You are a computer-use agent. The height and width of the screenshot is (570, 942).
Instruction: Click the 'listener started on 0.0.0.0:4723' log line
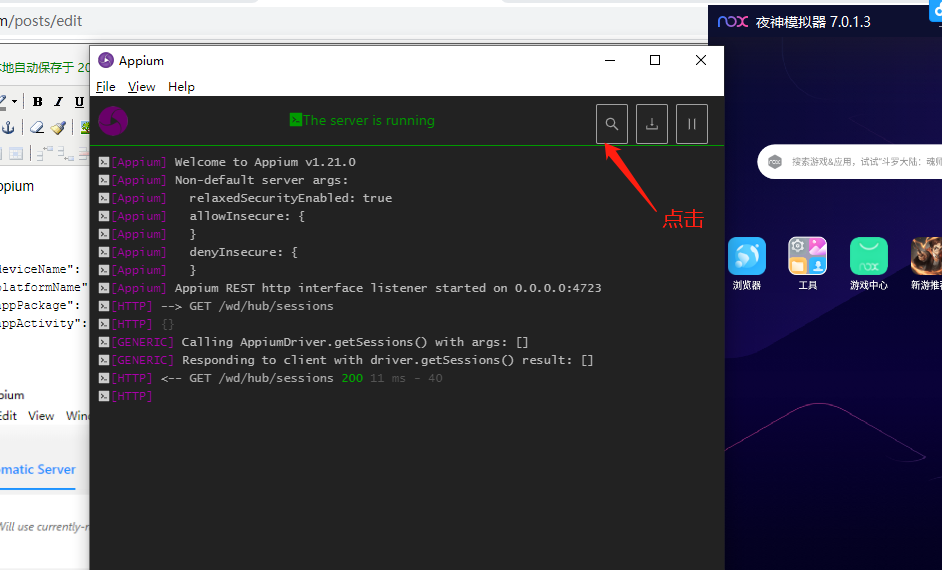pos(388,288)
